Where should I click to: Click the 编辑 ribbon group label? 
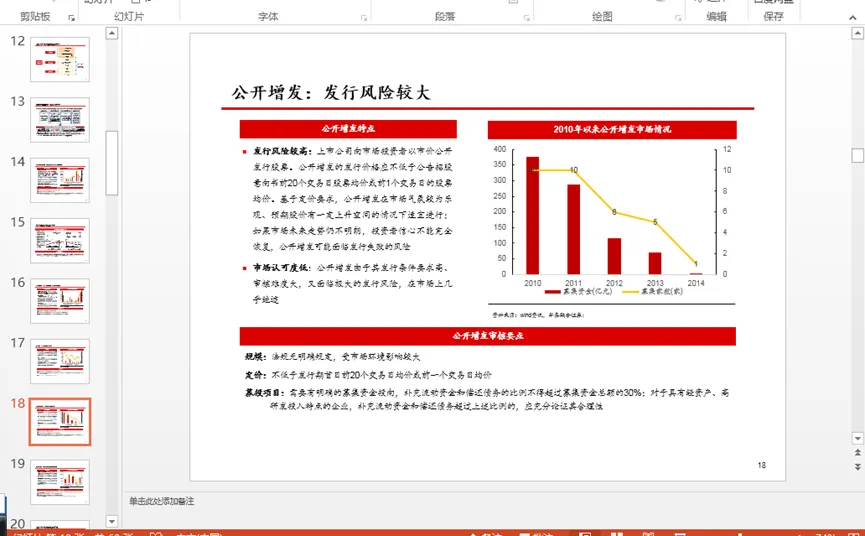coord(716,17)
